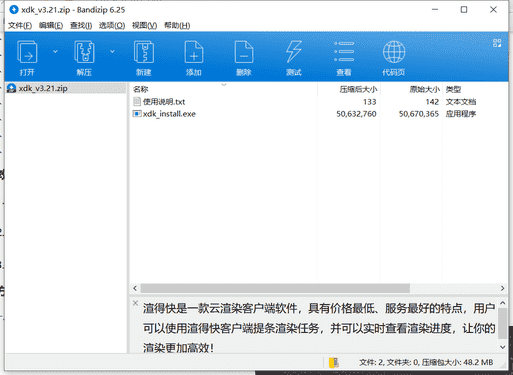Viewport: 513px width, 375px height.
Task: Sort by the 名称 column header
Action: point(224,89)
